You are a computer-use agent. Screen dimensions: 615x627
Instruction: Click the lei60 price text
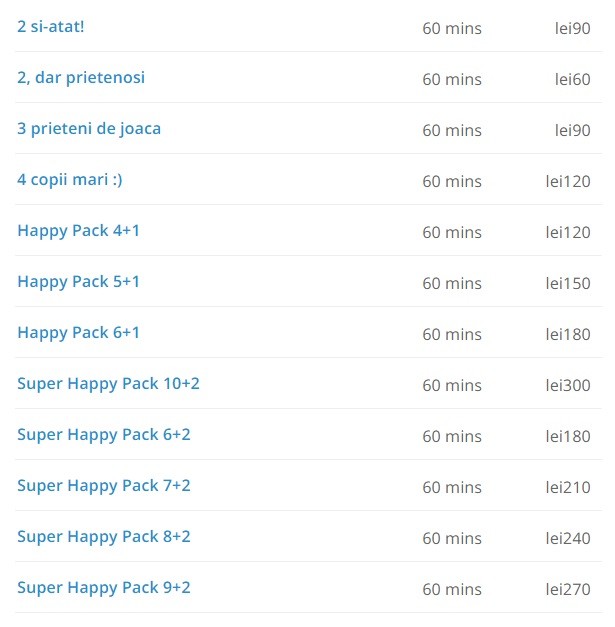pos(572,79)
